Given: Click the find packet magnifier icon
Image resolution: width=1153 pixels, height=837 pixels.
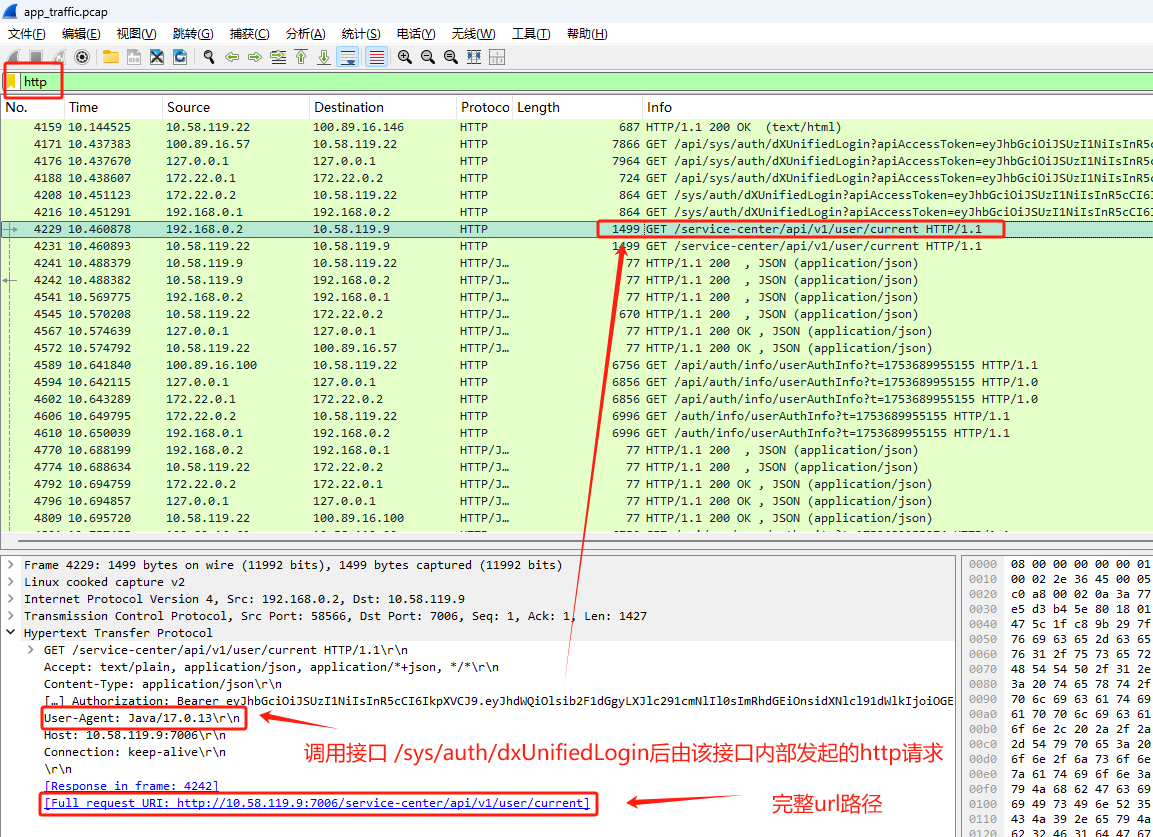Looking at the screenshot, I should click(209, 57).
